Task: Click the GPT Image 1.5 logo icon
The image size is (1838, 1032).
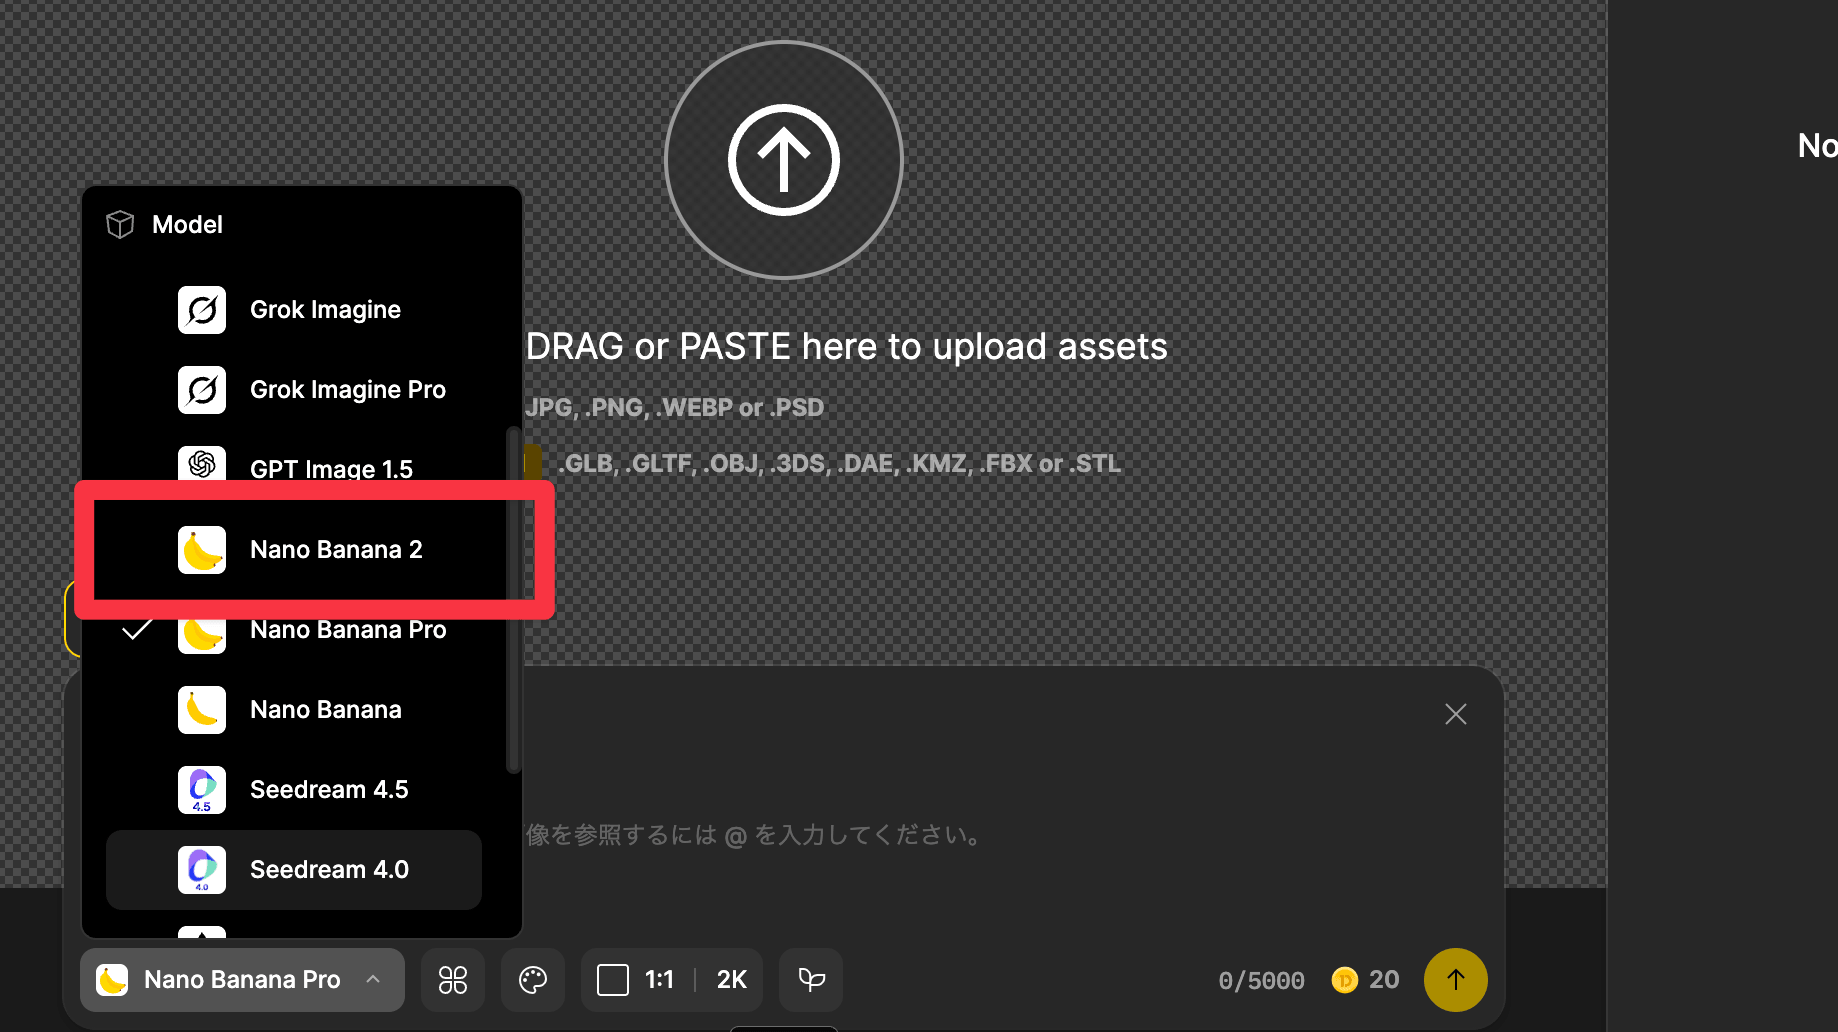Action: coord(202,464)
